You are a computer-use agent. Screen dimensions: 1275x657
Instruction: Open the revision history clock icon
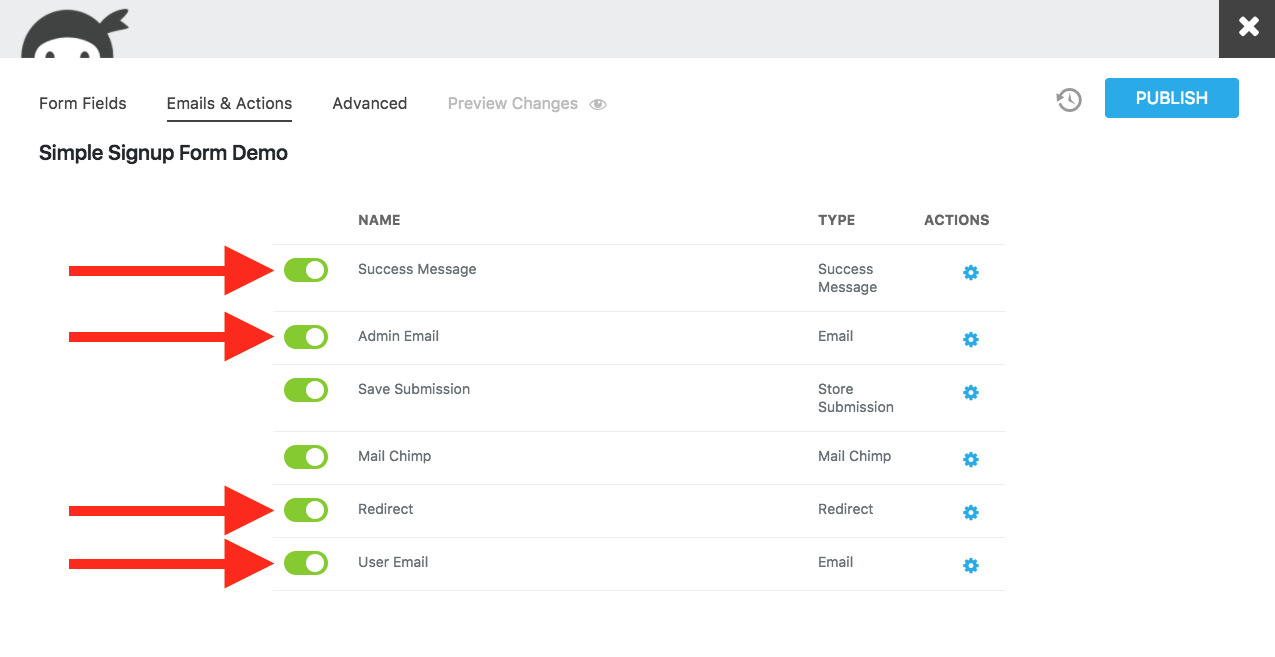click(x=1069, y=100)
